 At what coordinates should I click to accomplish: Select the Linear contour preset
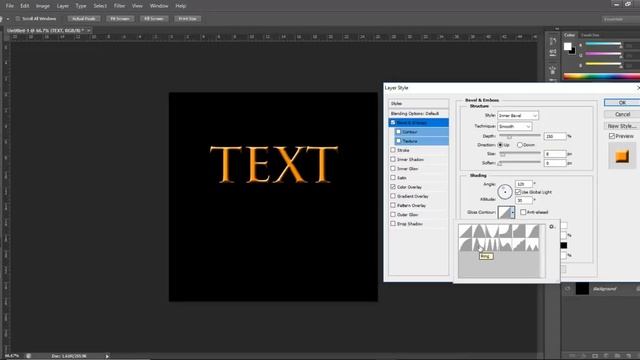point(466,231)
